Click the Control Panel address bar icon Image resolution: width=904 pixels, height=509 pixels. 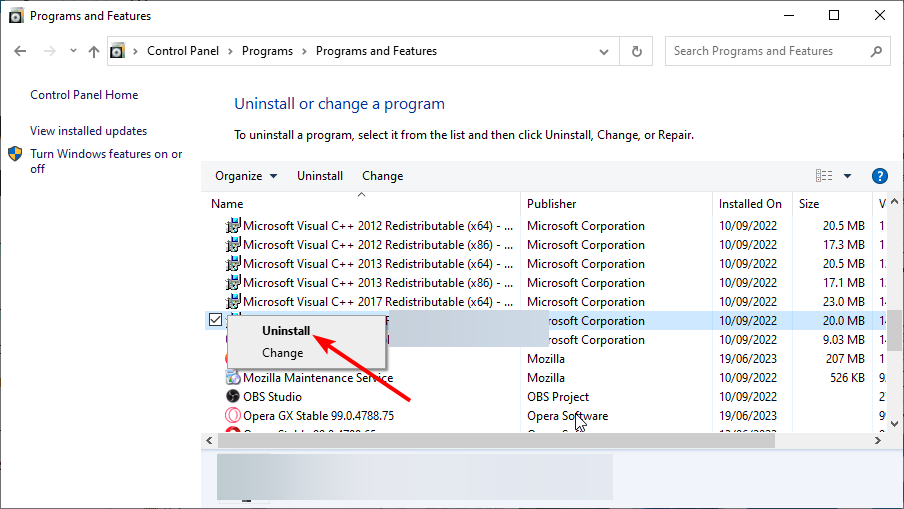click(x=117, y=51)
